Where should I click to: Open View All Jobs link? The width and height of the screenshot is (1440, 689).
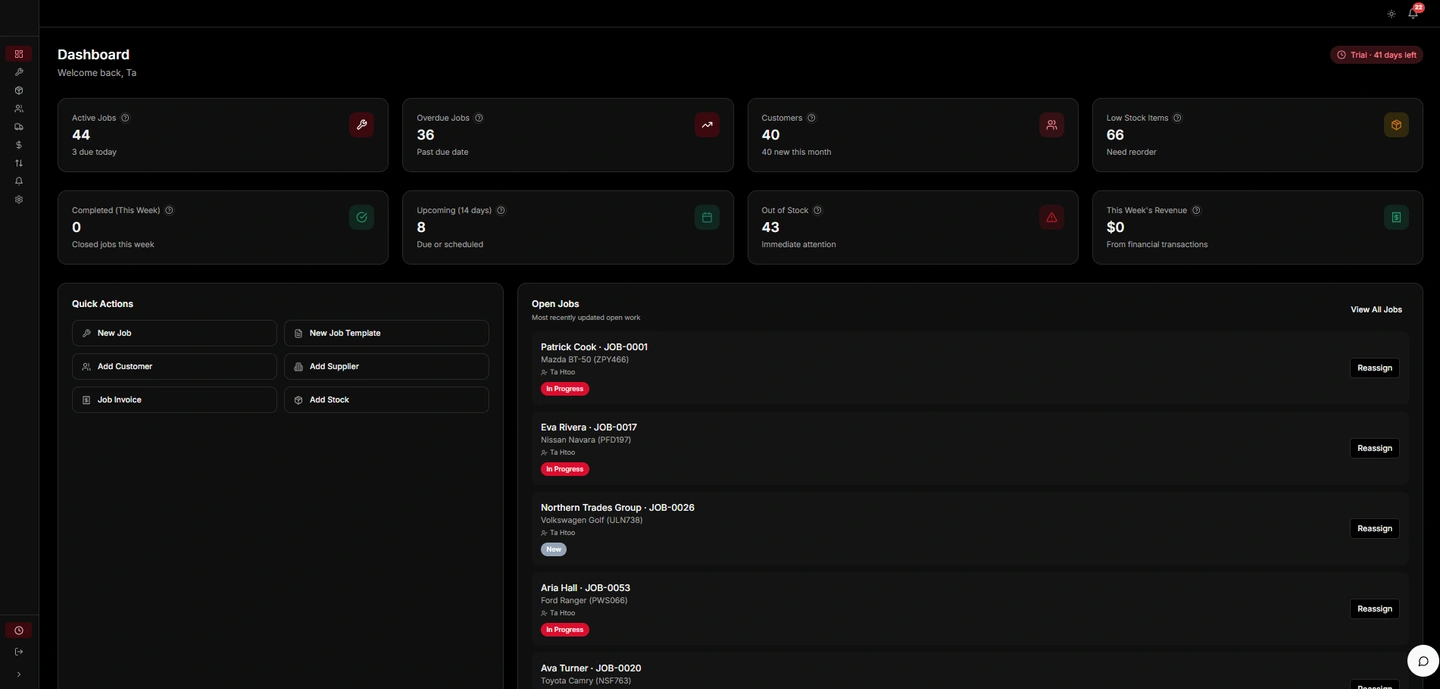[1376, 310]
